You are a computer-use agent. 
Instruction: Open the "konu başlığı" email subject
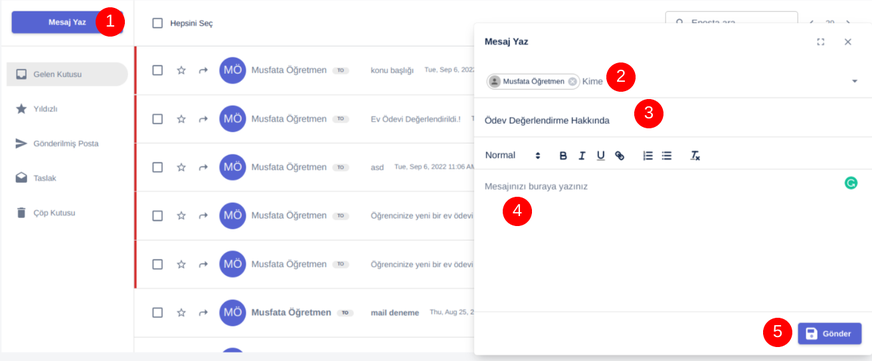click(x=392, y=71)
